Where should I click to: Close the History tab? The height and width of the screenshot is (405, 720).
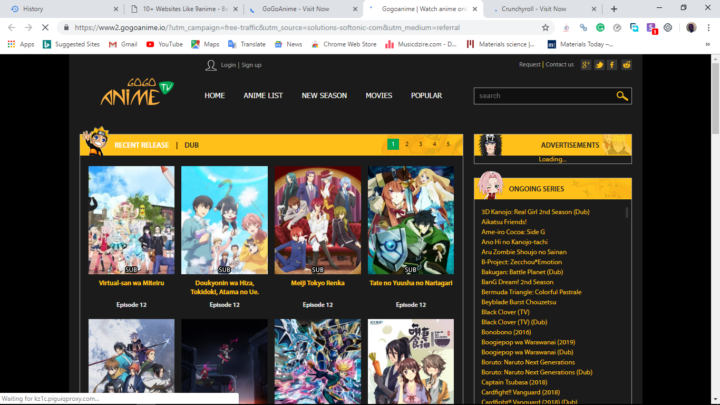[116, 9]
